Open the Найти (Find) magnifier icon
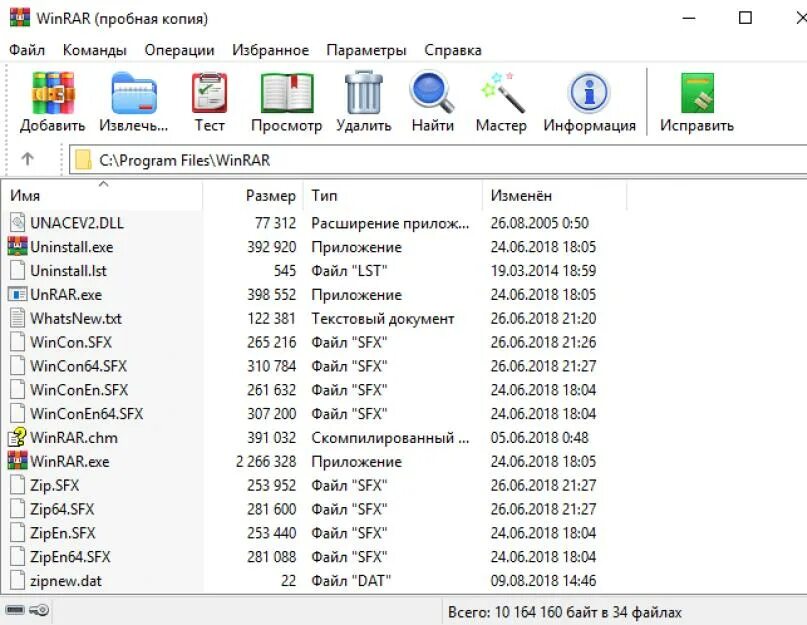Viewport: 807px width, 625px height. point(432,92)
